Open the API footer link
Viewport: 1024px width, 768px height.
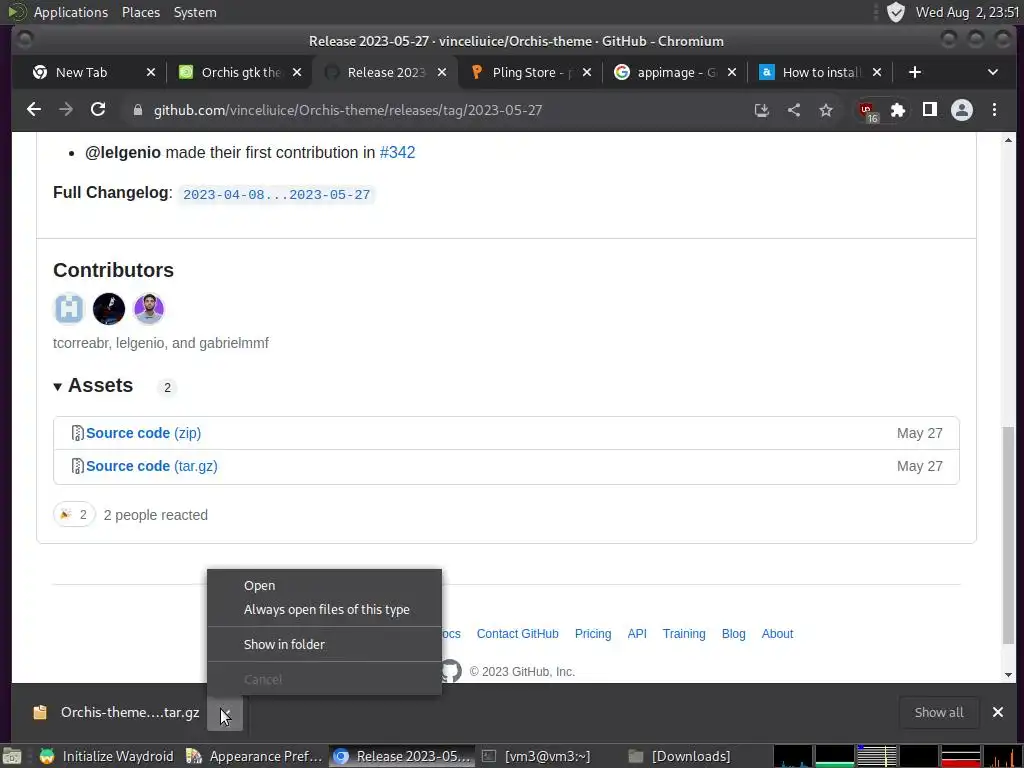pos(637,633)
